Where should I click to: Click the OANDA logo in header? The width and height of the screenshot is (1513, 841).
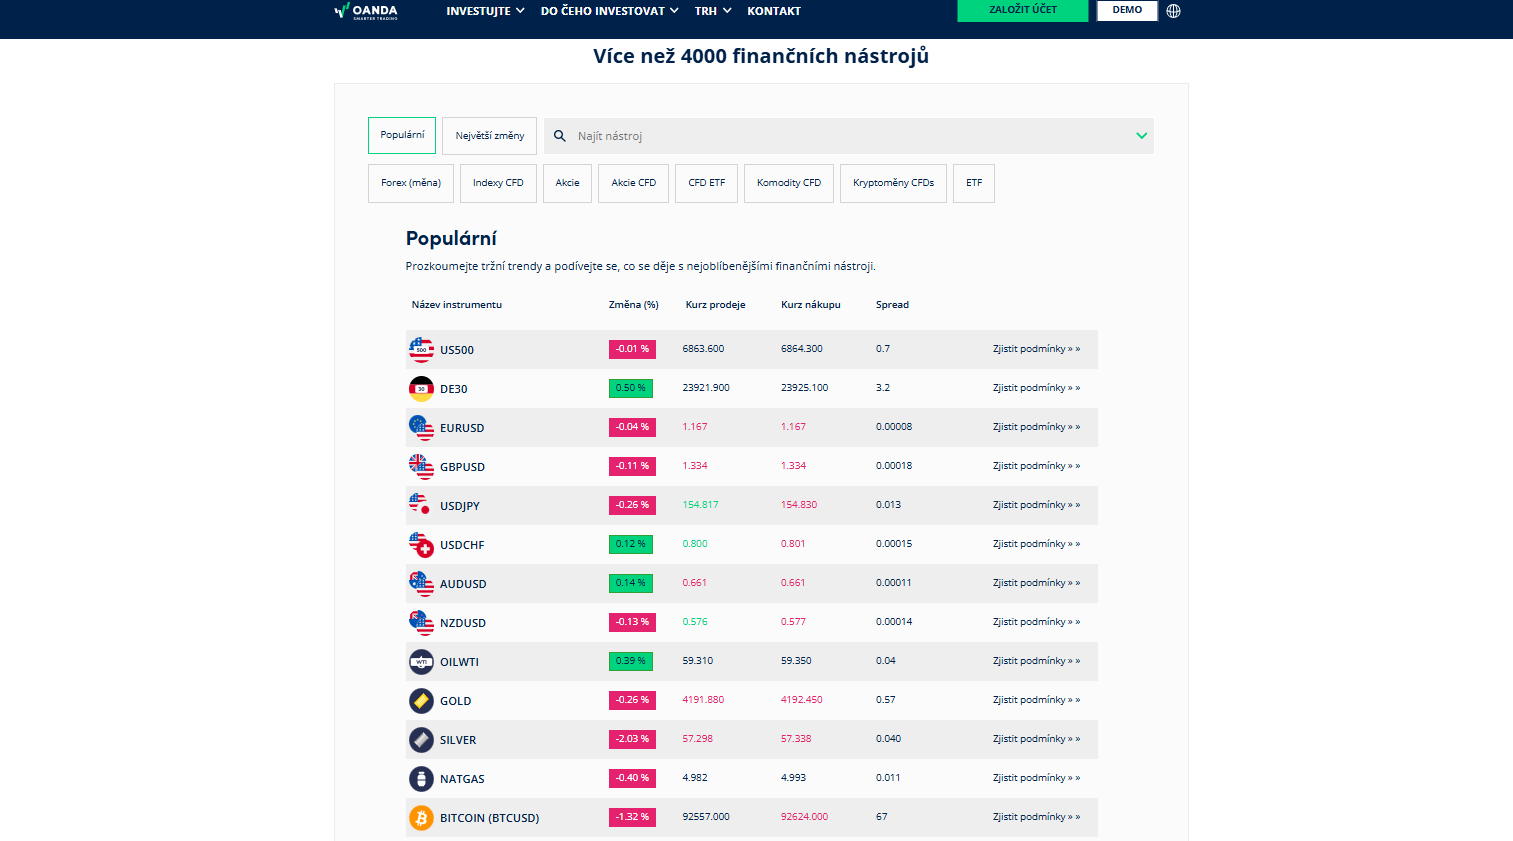(366, 11)
